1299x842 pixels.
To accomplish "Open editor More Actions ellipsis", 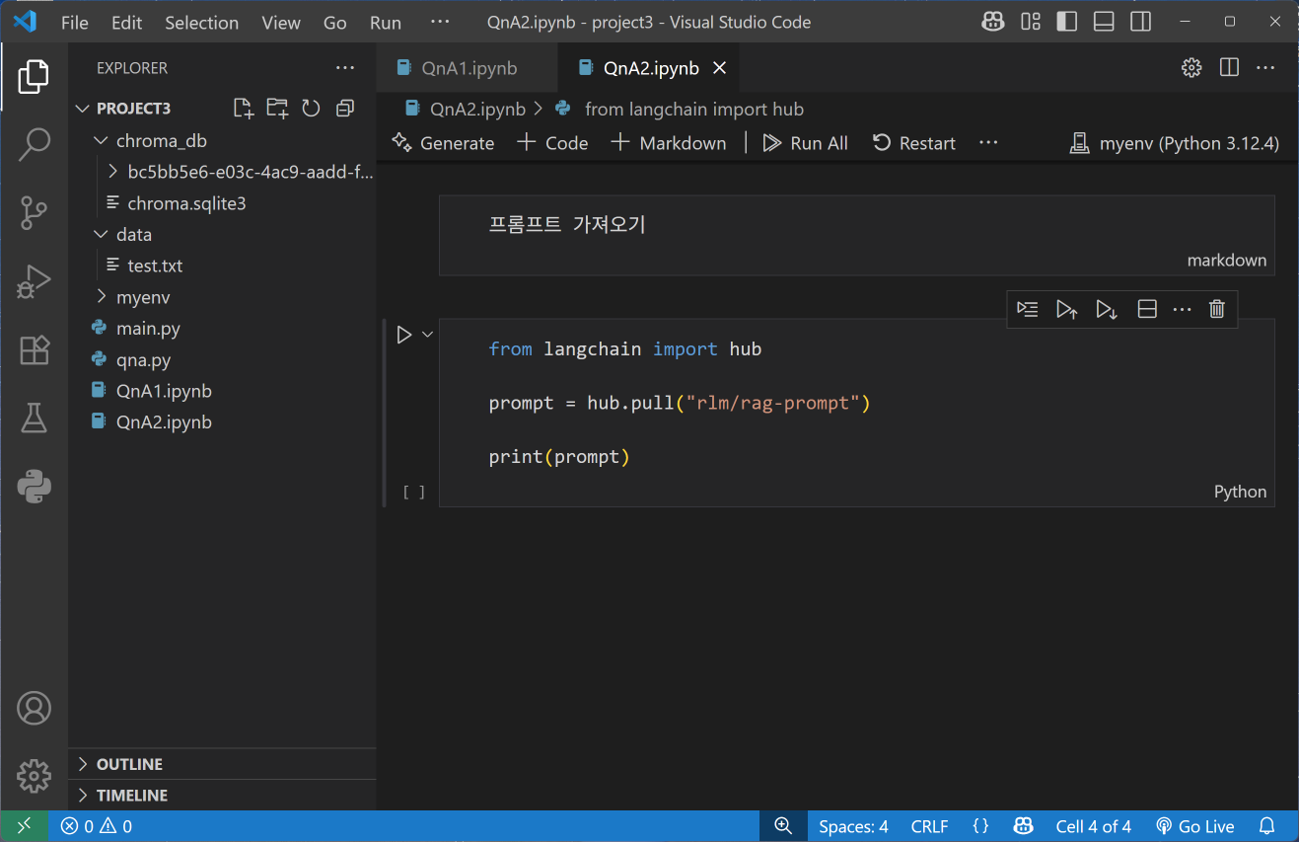I will coord(1266,68).
